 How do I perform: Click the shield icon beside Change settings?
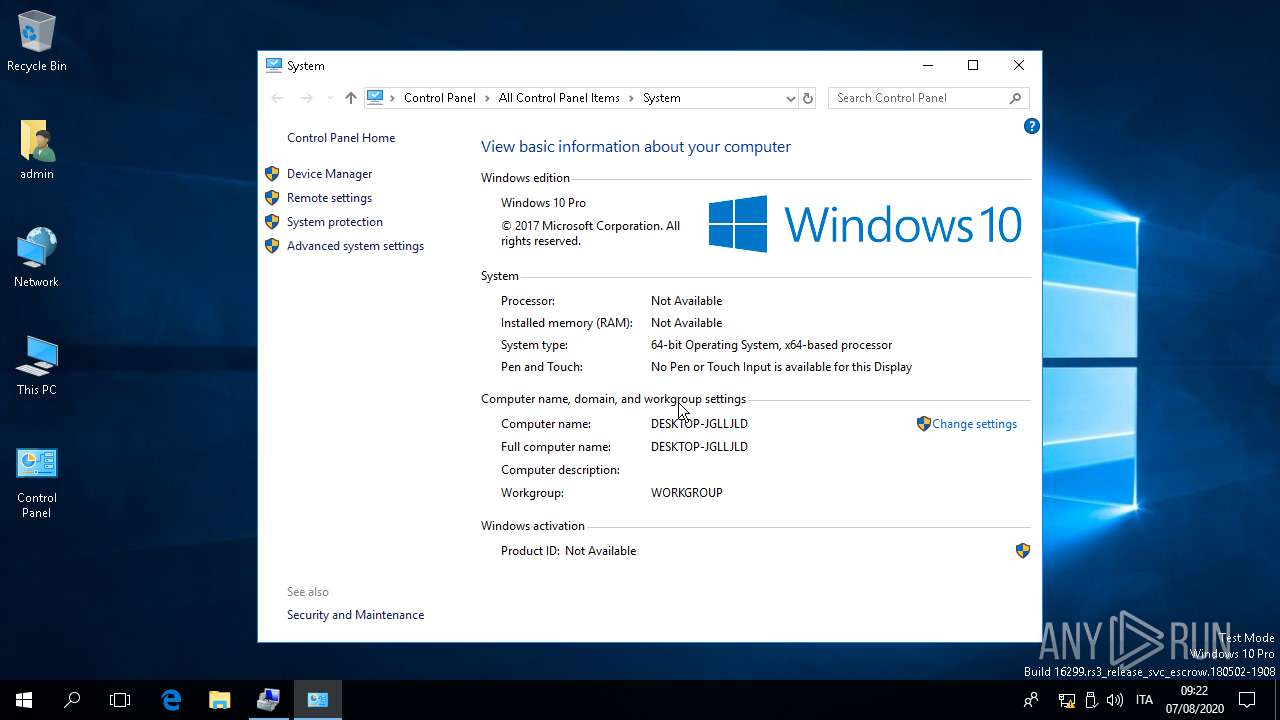point(923,424)
